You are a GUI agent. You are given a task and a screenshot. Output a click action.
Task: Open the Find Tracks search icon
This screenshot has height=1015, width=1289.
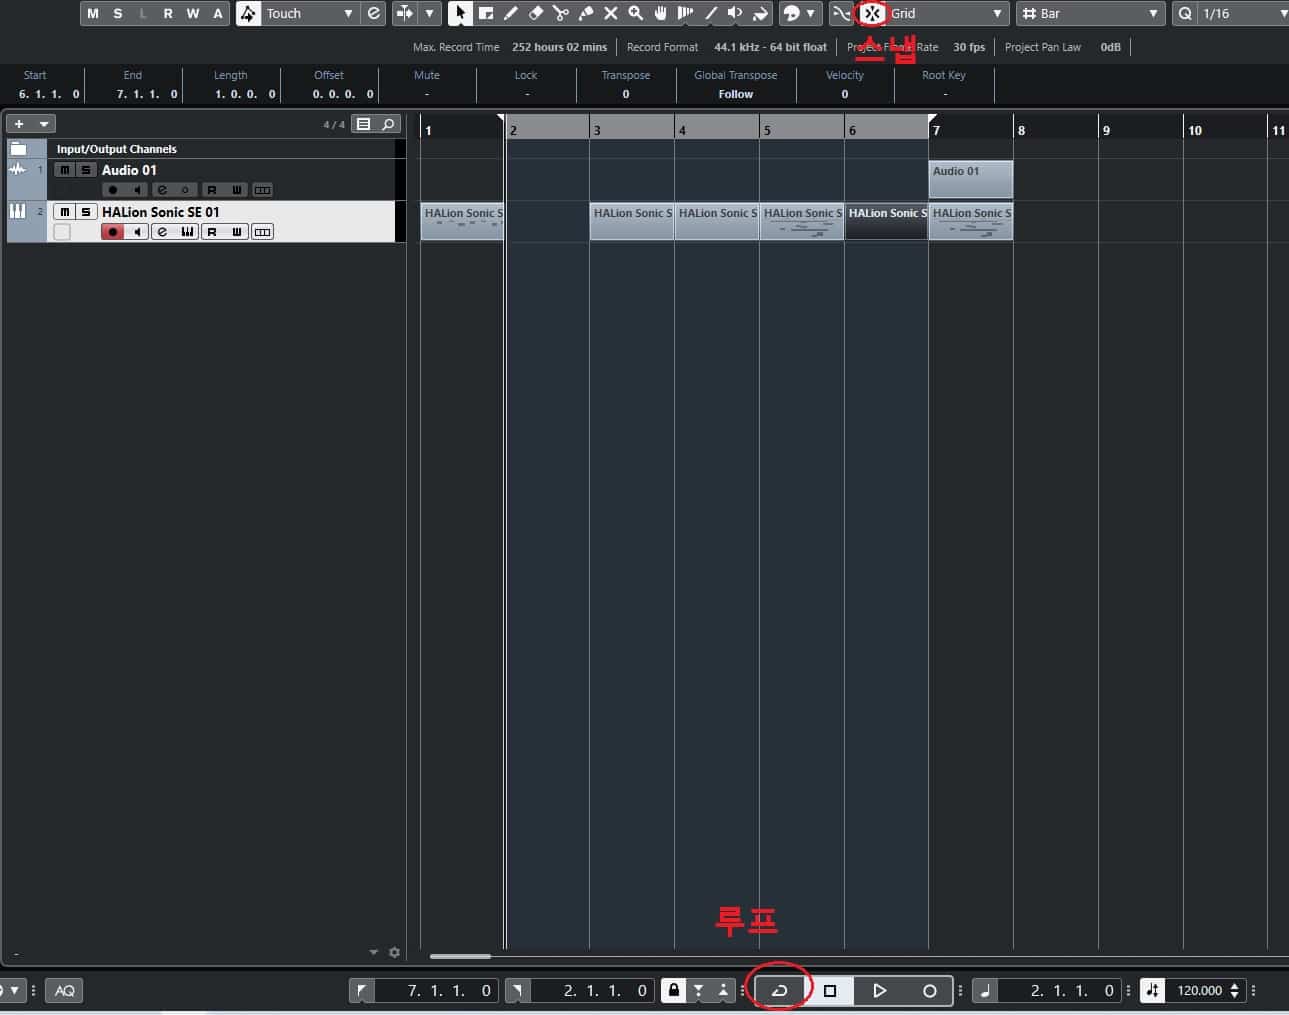(389, 124)
